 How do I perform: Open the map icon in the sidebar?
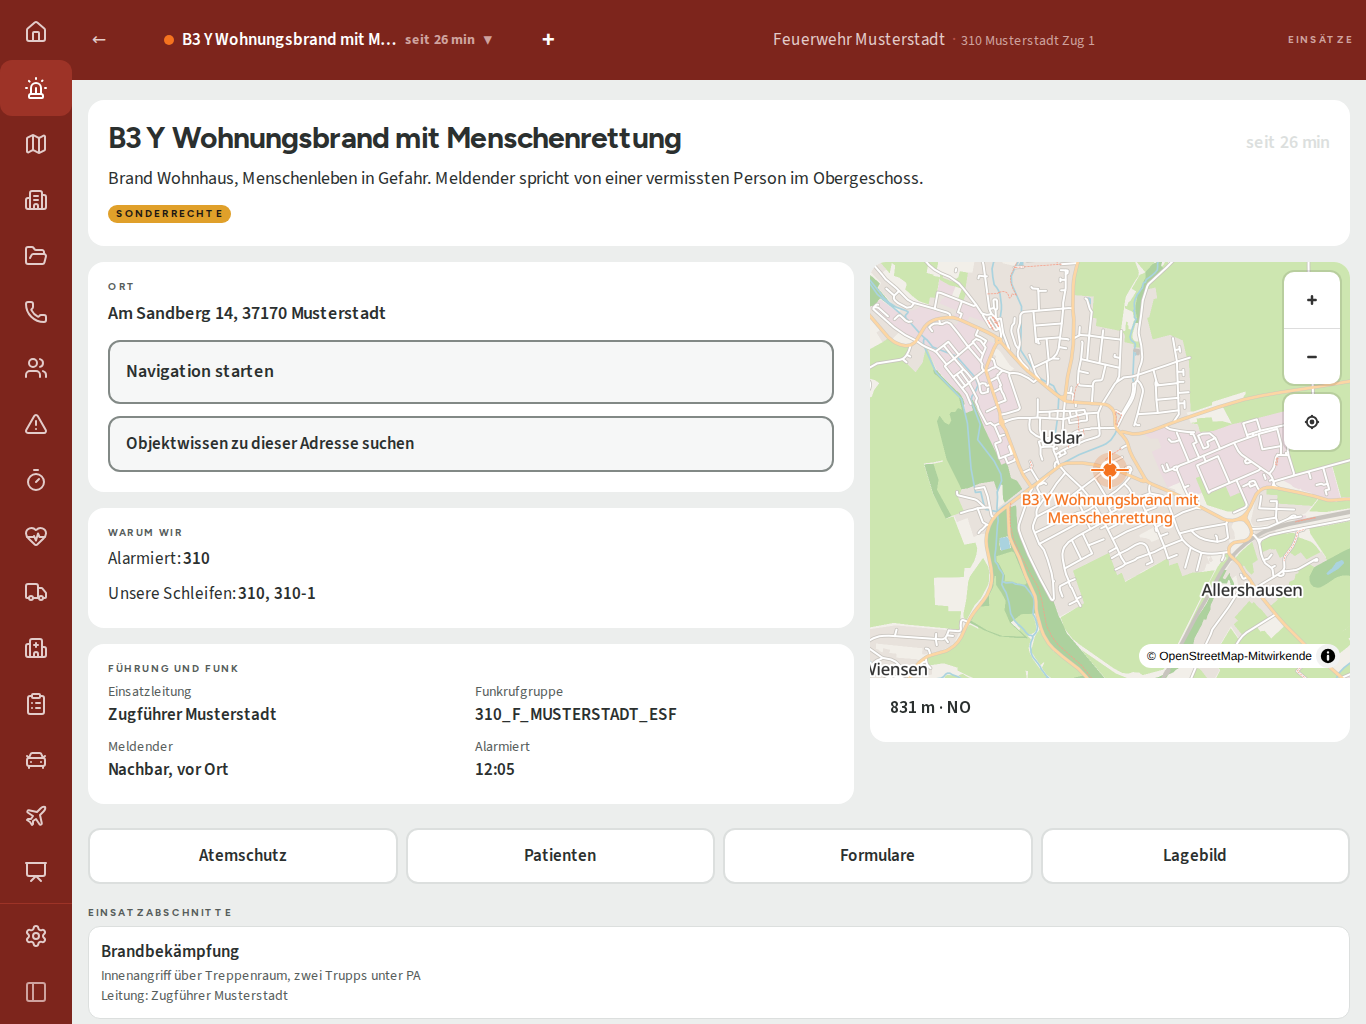(36, 144)
